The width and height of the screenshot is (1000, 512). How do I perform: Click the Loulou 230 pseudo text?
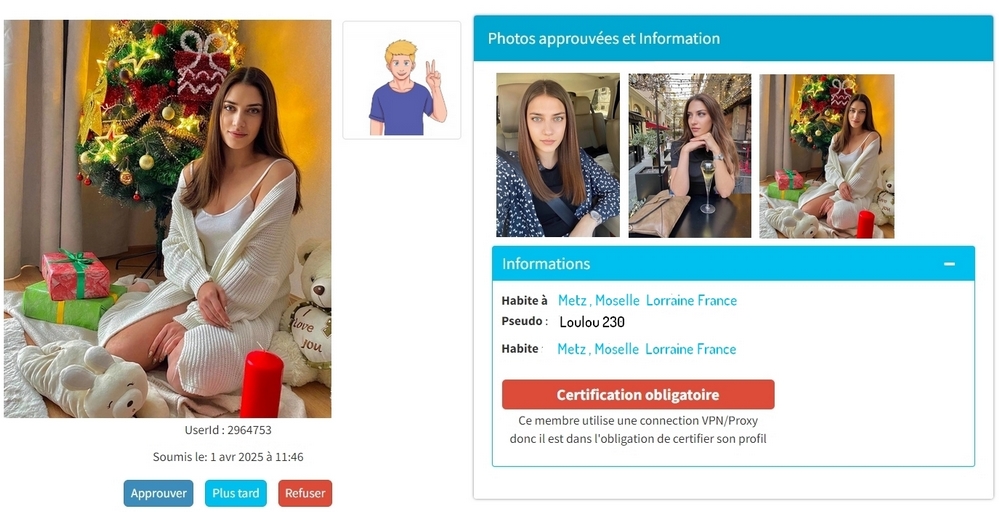tap(592, 322)
